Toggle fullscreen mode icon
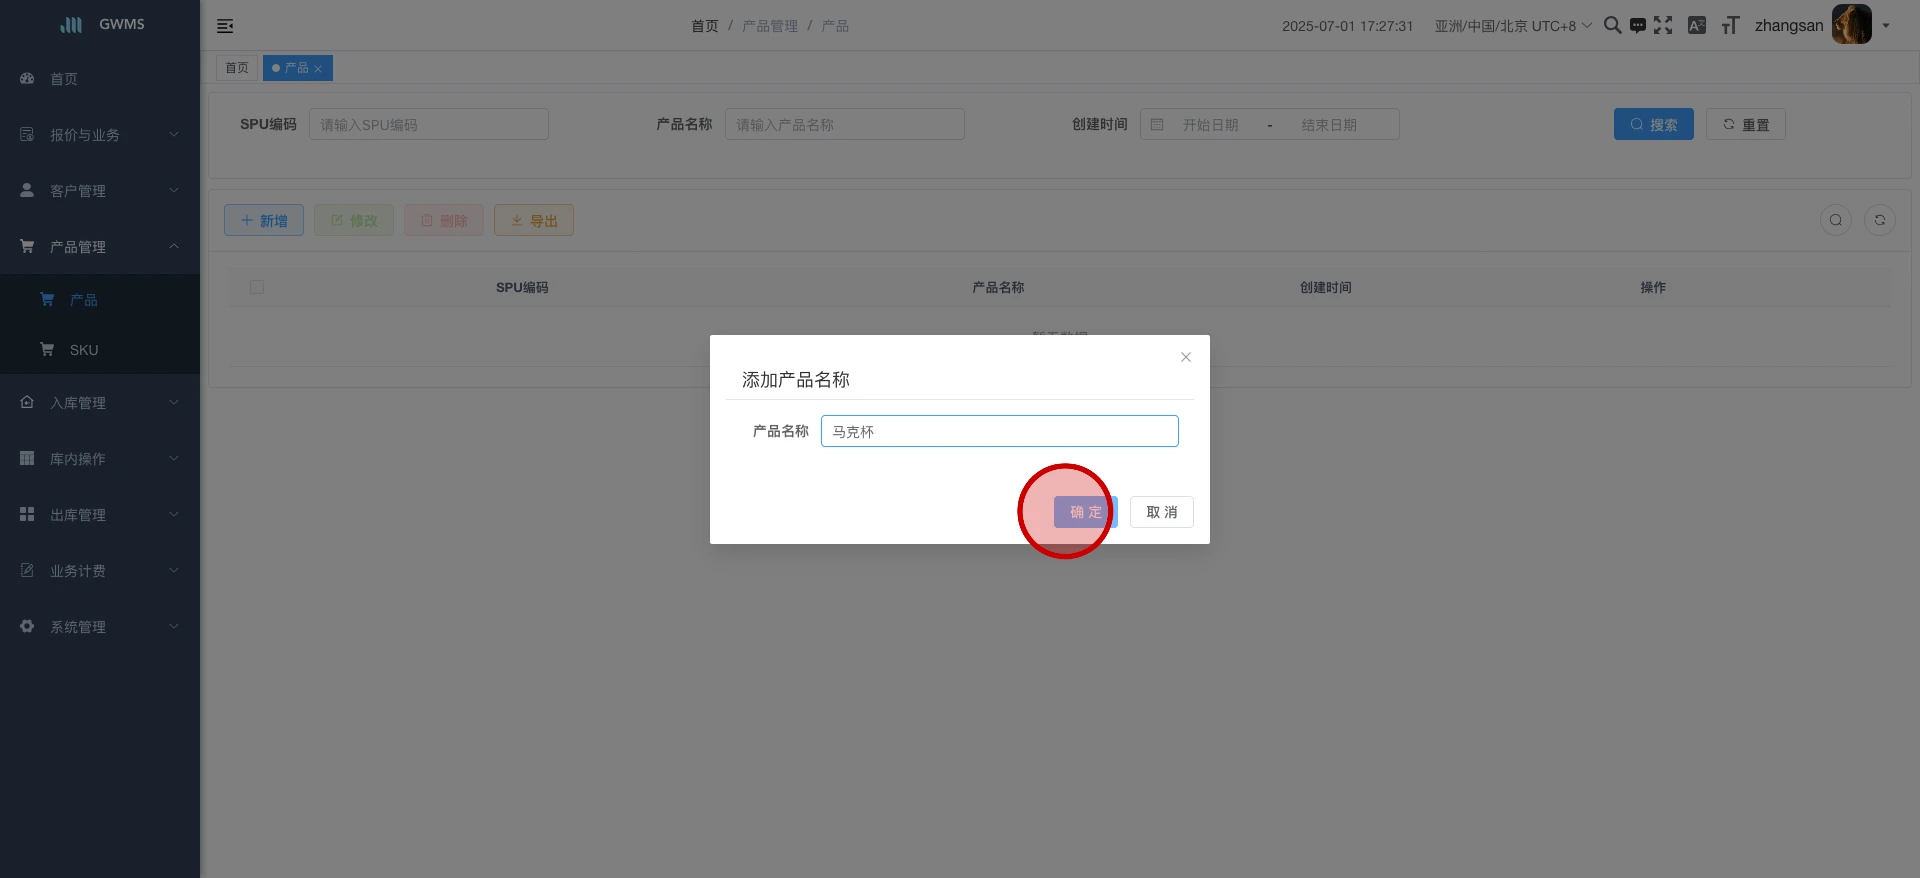Image resolution: width=1920 pixels, height=878 pixels. (1663, 26)
